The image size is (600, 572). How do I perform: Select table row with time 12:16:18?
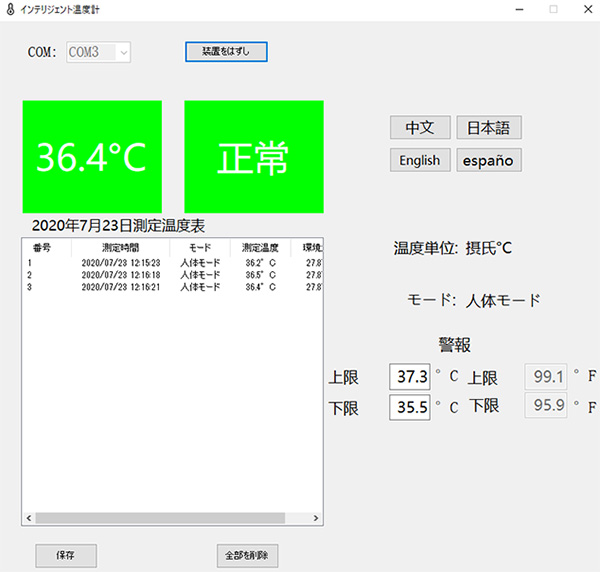(x=173, y=275)
